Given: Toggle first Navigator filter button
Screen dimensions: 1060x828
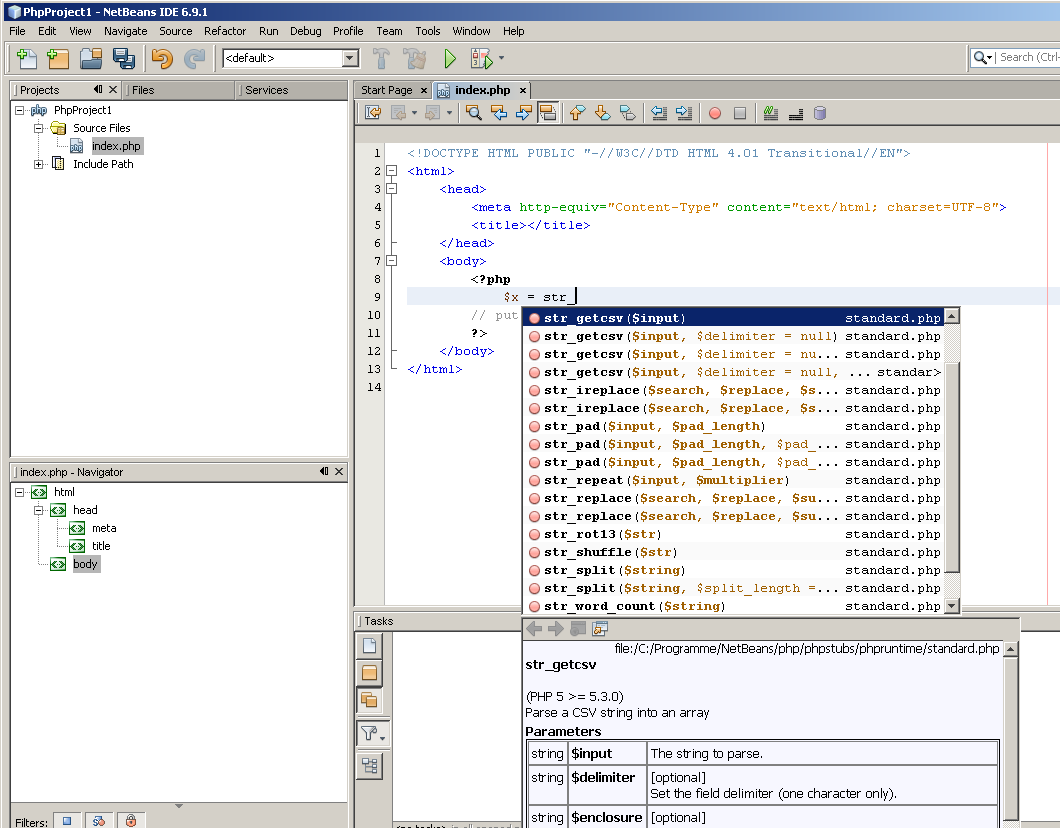Looking at the screenshot, I should tap(67, 821).
